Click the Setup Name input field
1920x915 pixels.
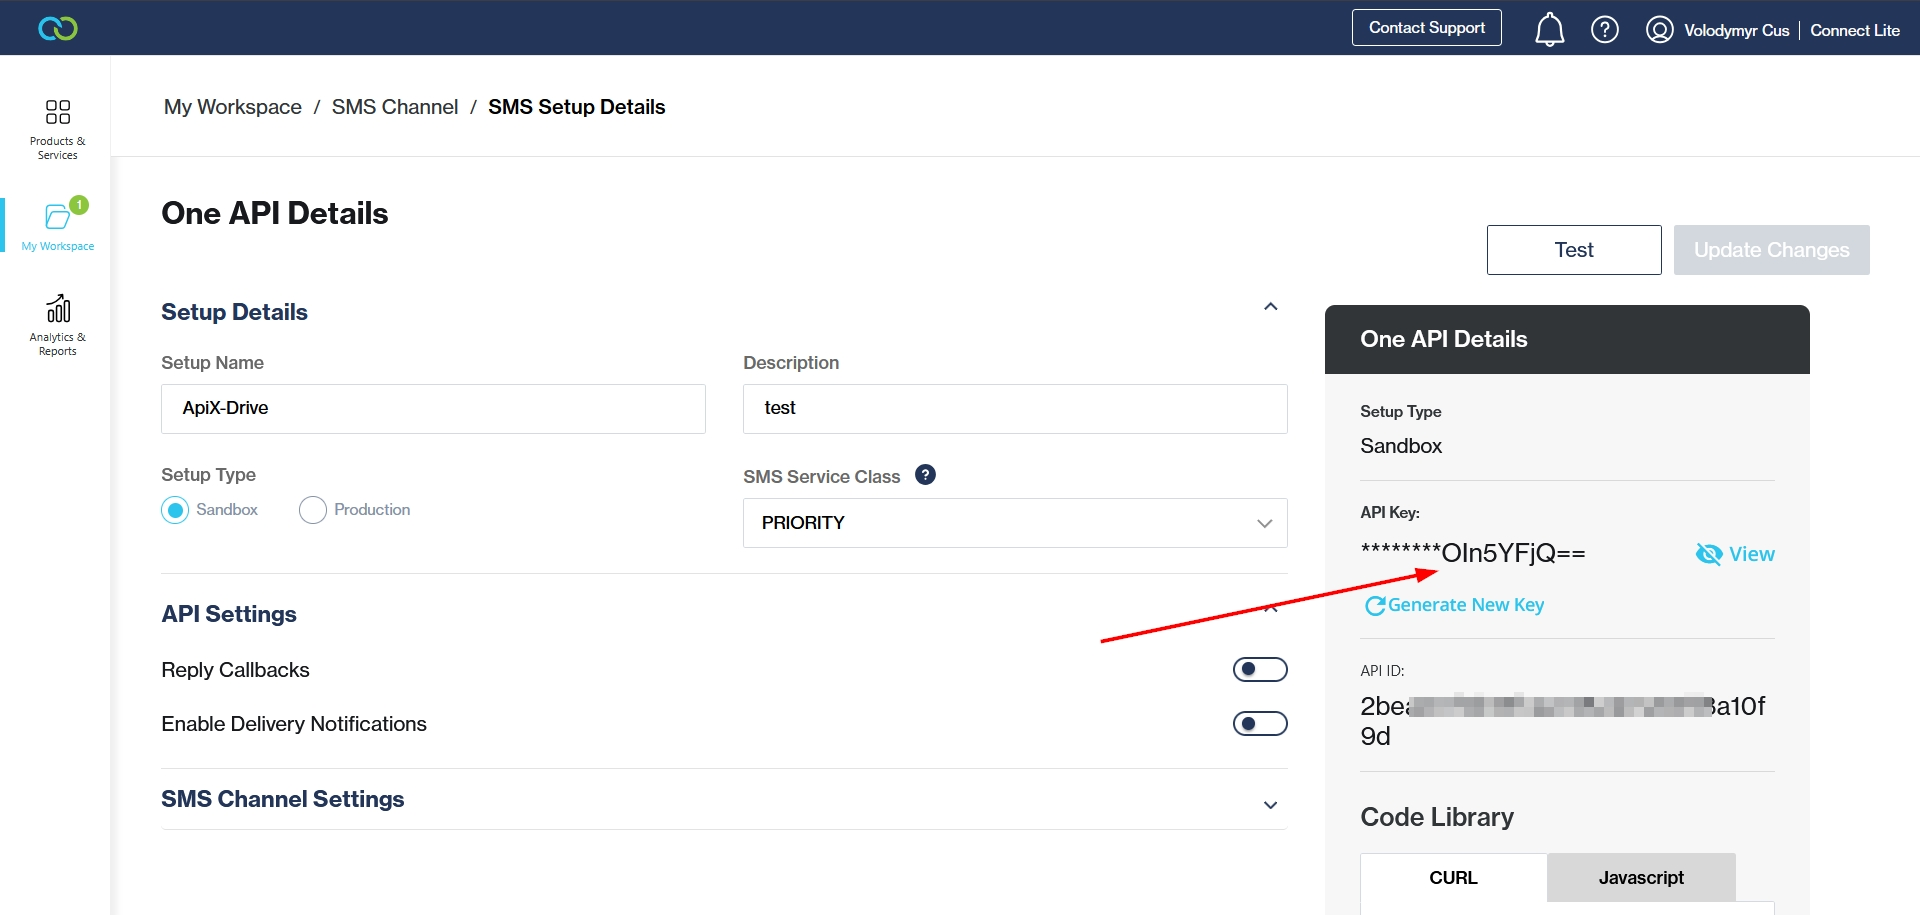(433, 409)
